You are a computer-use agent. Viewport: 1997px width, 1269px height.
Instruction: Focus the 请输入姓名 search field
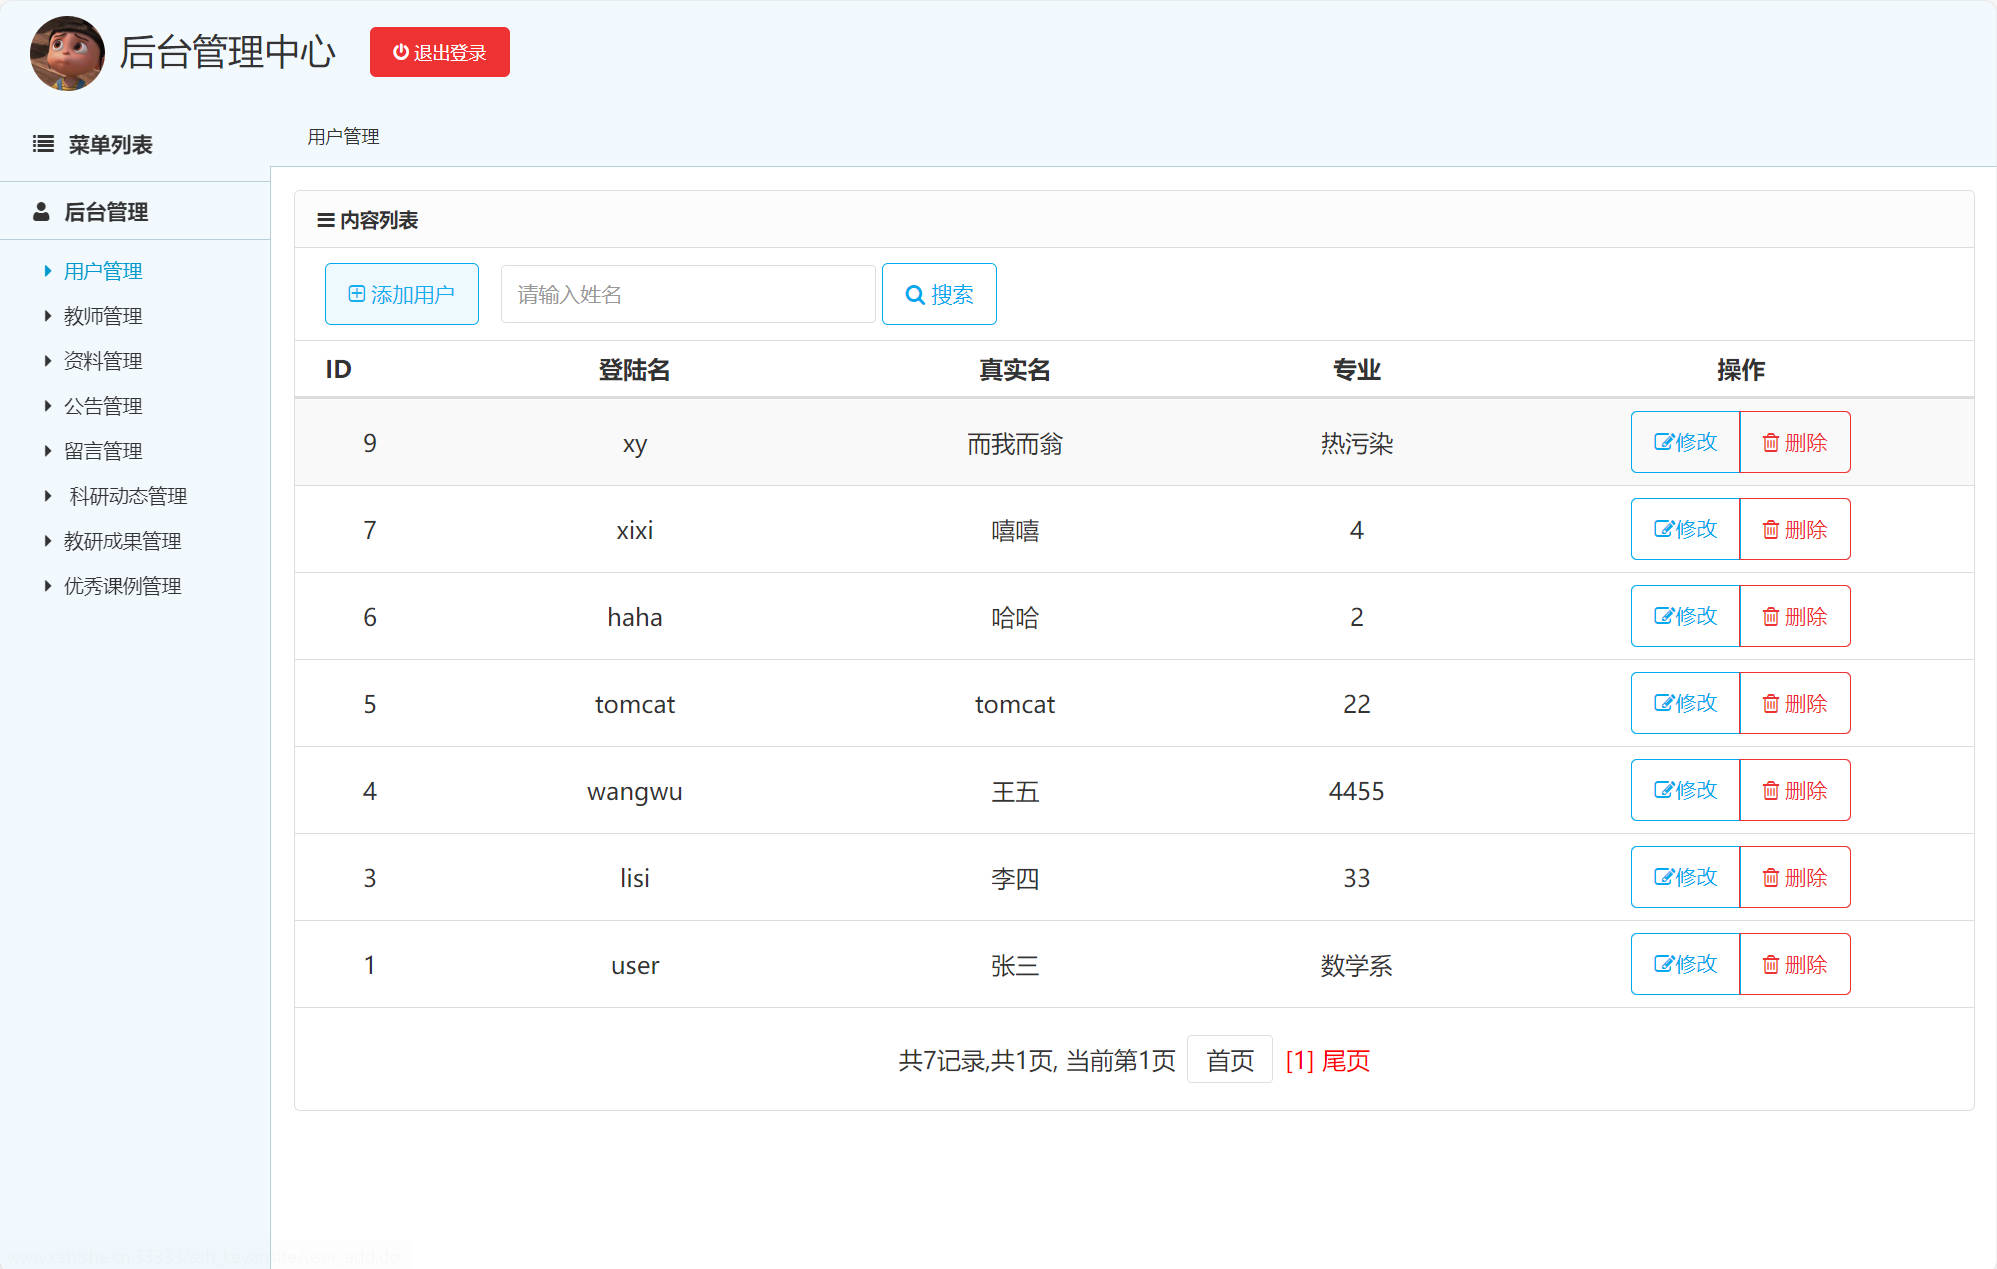tap(688, 294)
